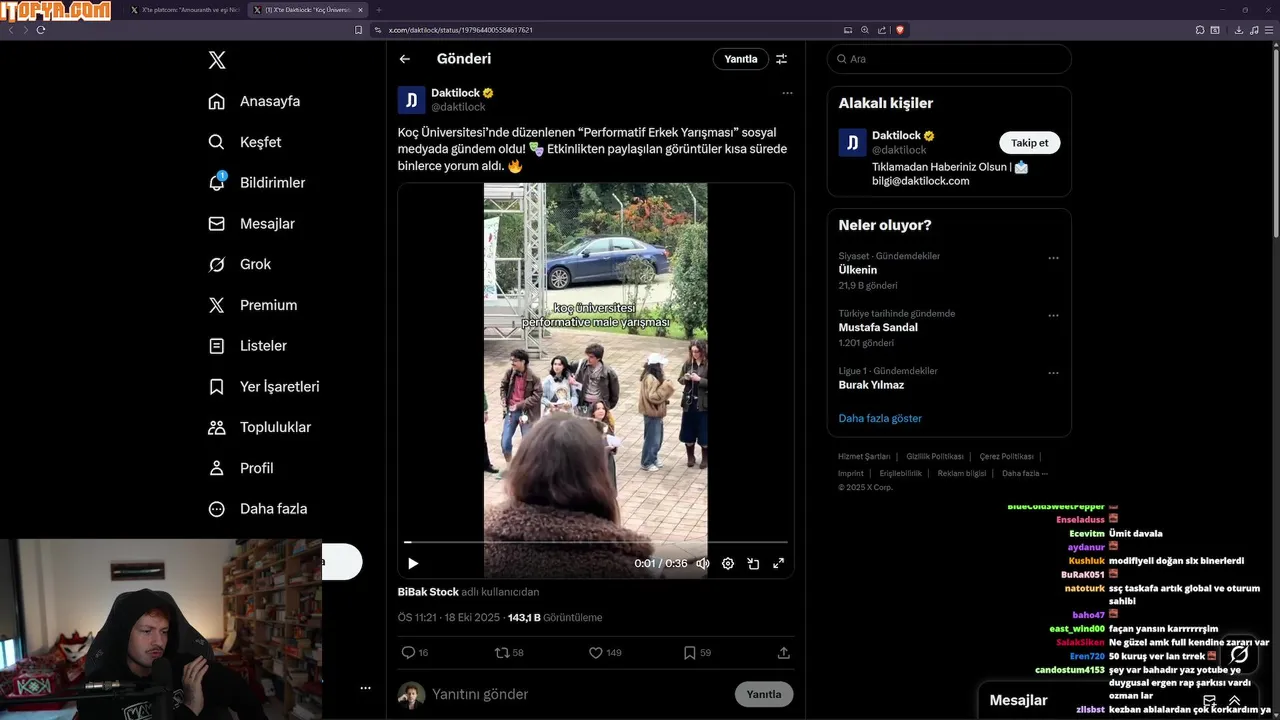
Task: Open browser downloads icon
Action: point(1239,30)
